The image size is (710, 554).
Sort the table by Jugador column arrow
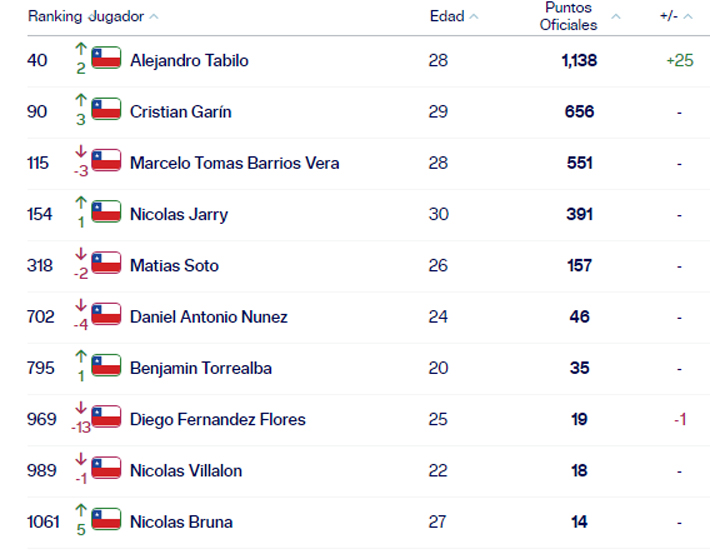tap(153, 17)
